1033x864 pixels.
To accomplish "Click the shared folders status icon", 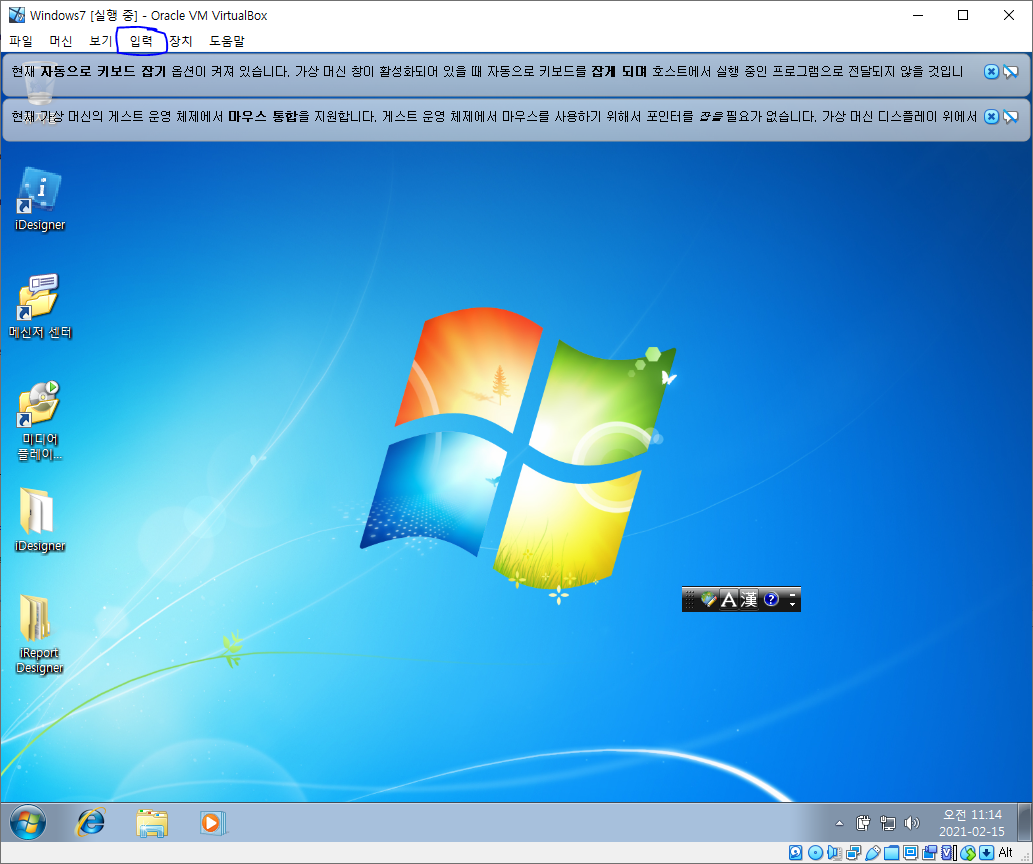I will pos(891,853).
